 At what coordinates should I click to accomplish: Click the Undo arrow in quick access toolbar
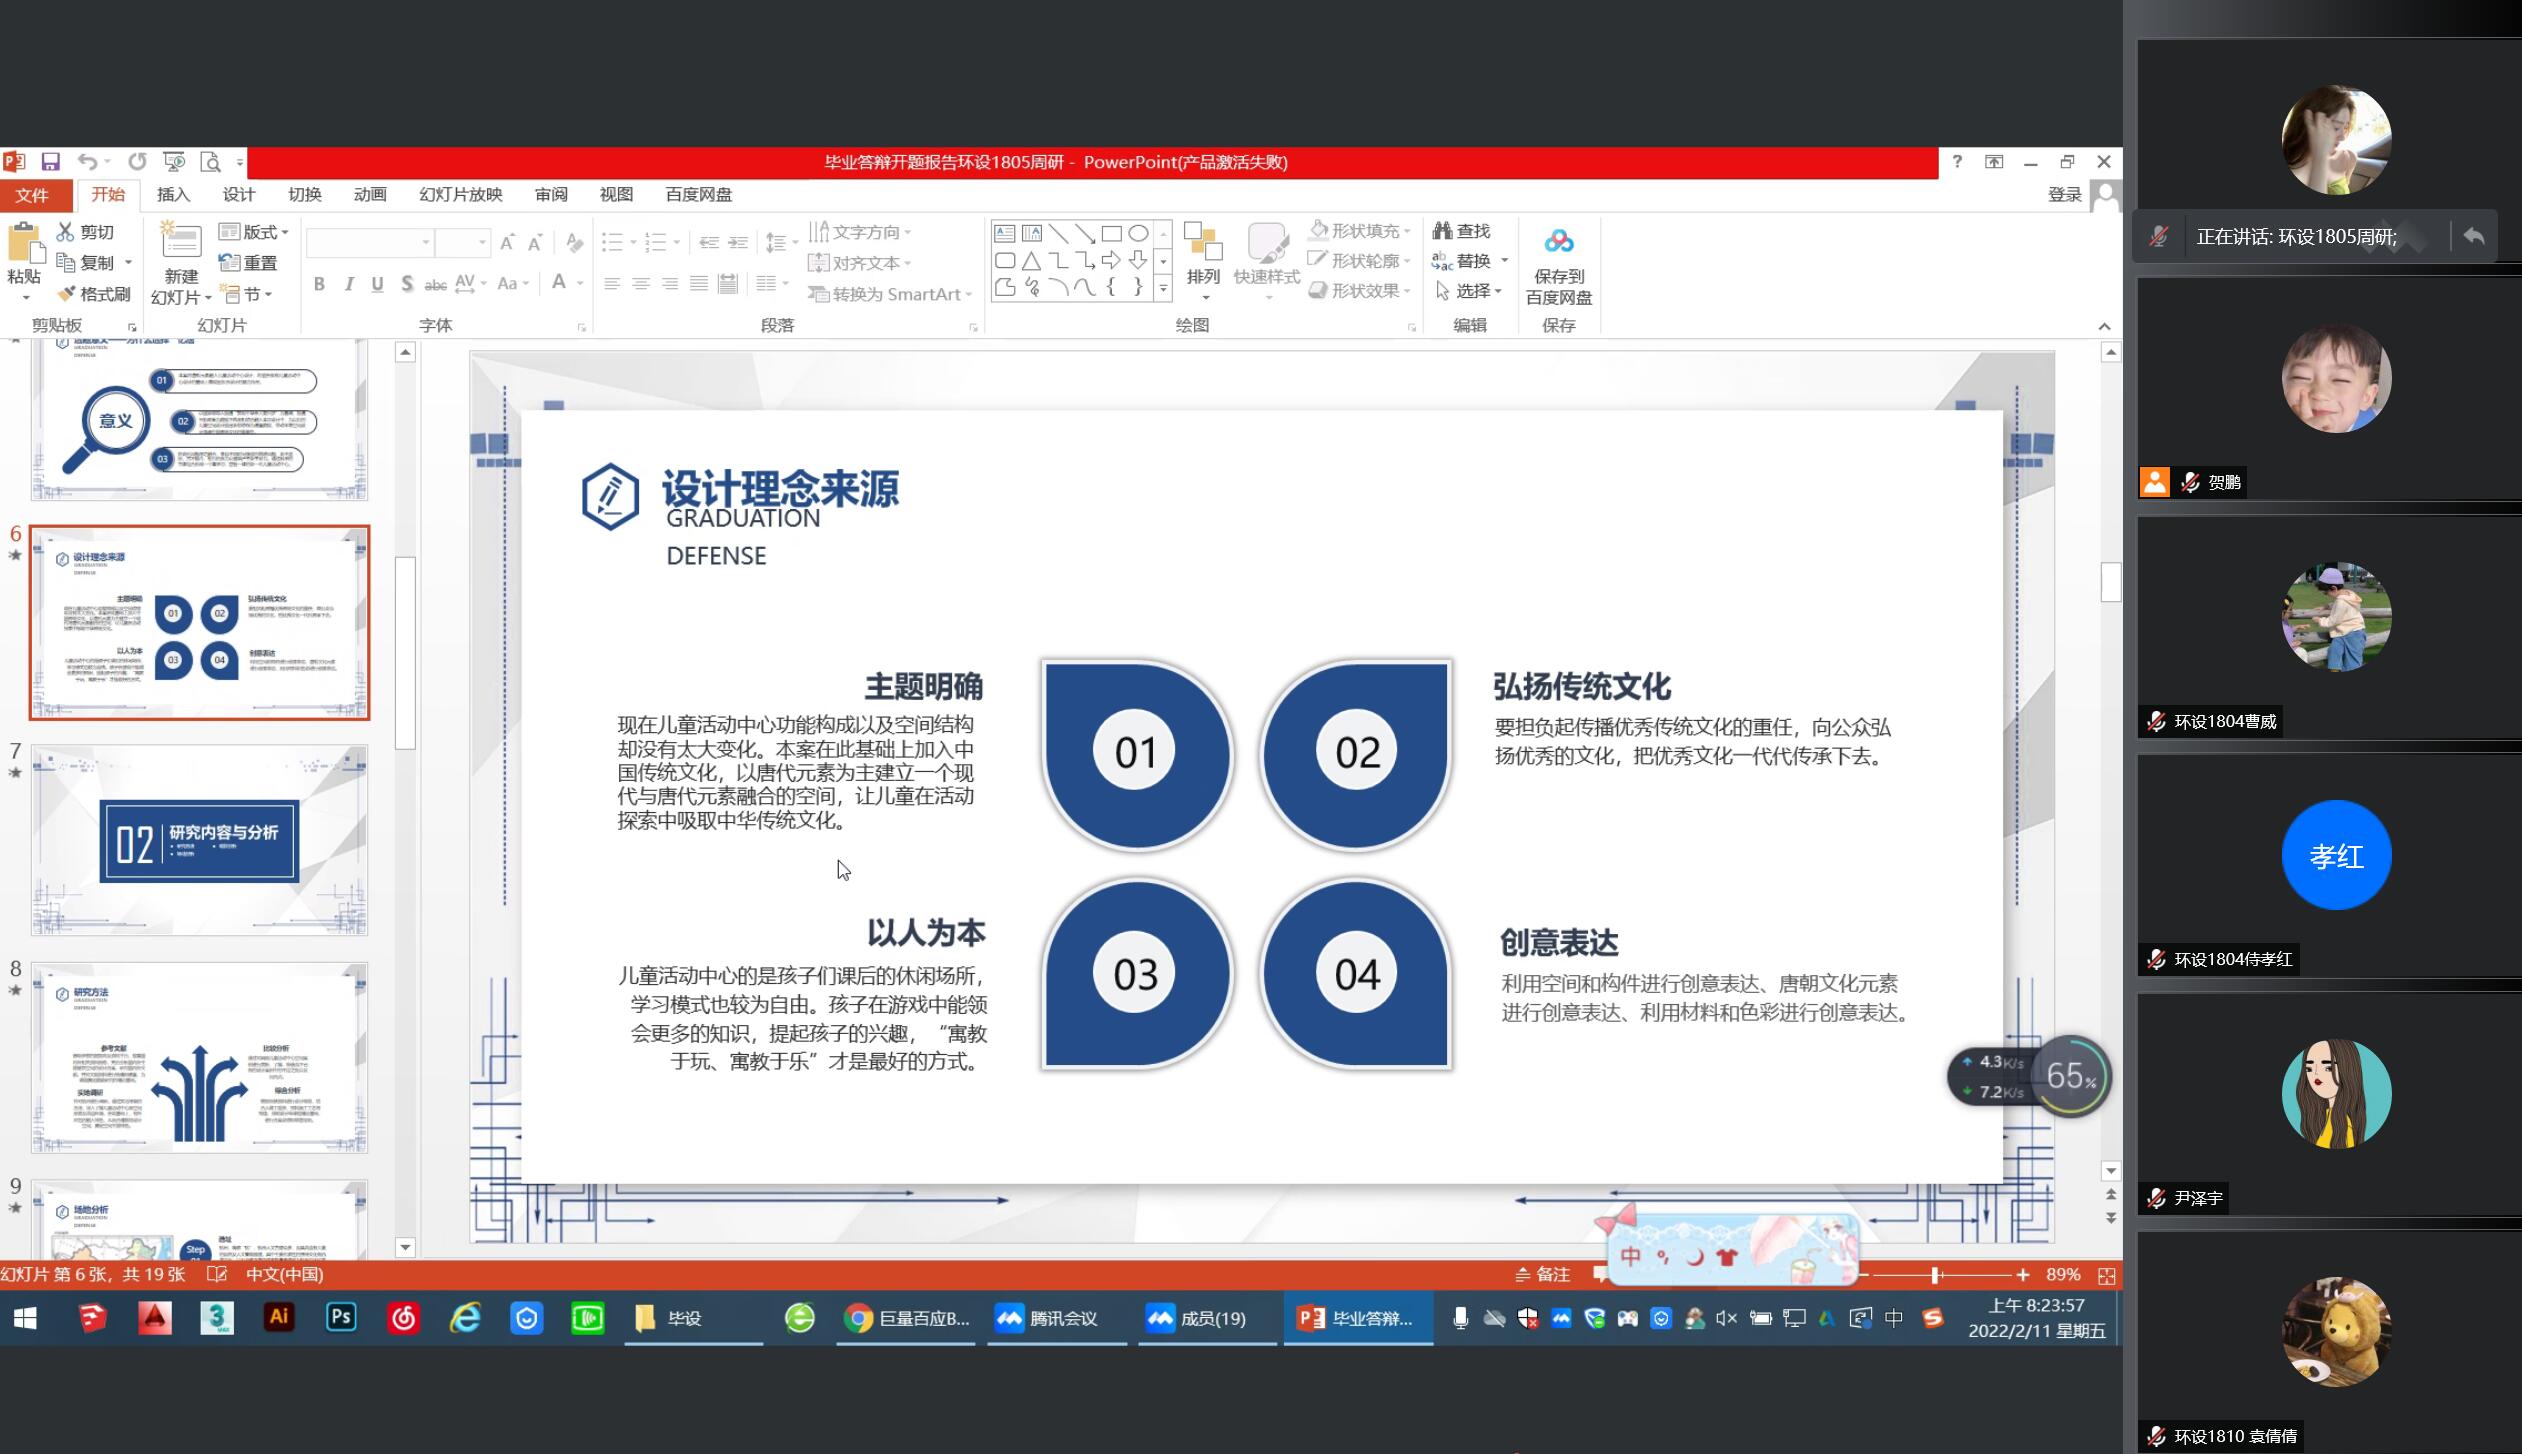click(x=88, y=161)
